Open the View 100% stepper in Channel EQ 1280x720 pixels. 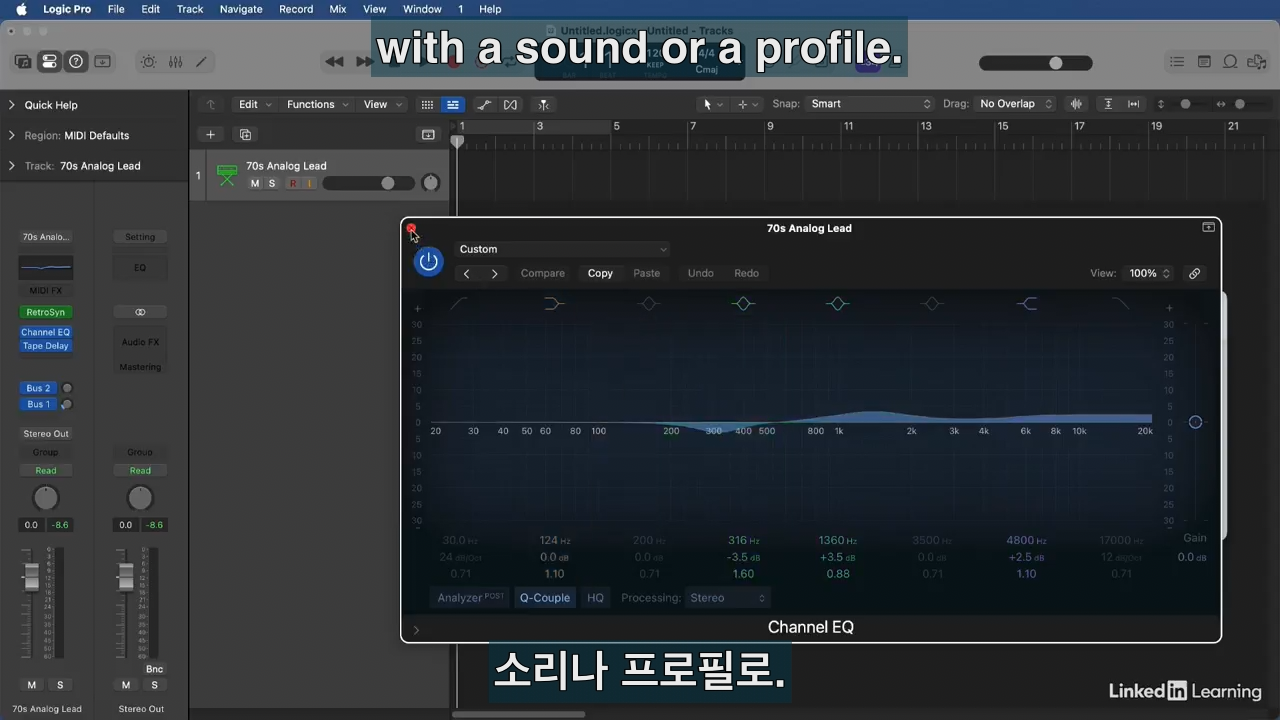tap(1148, 273)
